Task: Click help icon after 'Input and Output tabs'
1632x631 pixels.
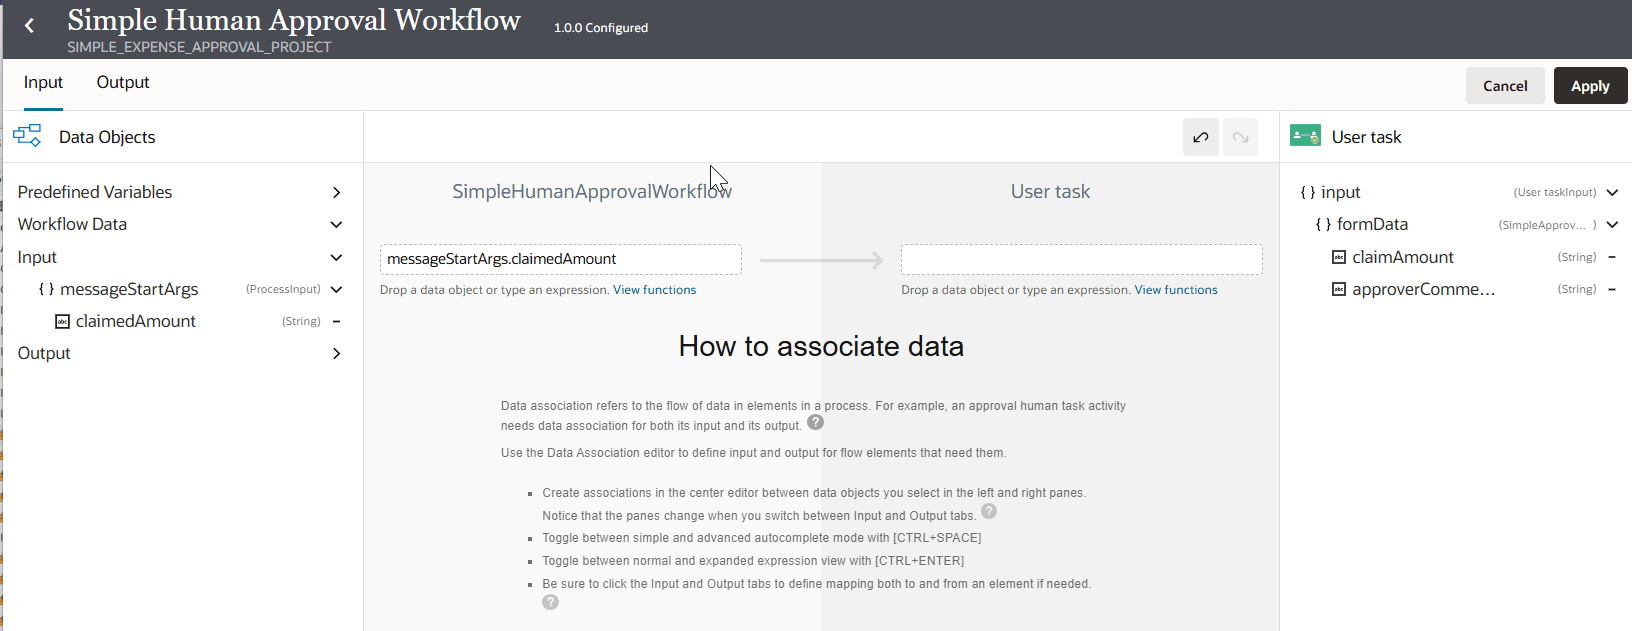Action: pos(988,511)
